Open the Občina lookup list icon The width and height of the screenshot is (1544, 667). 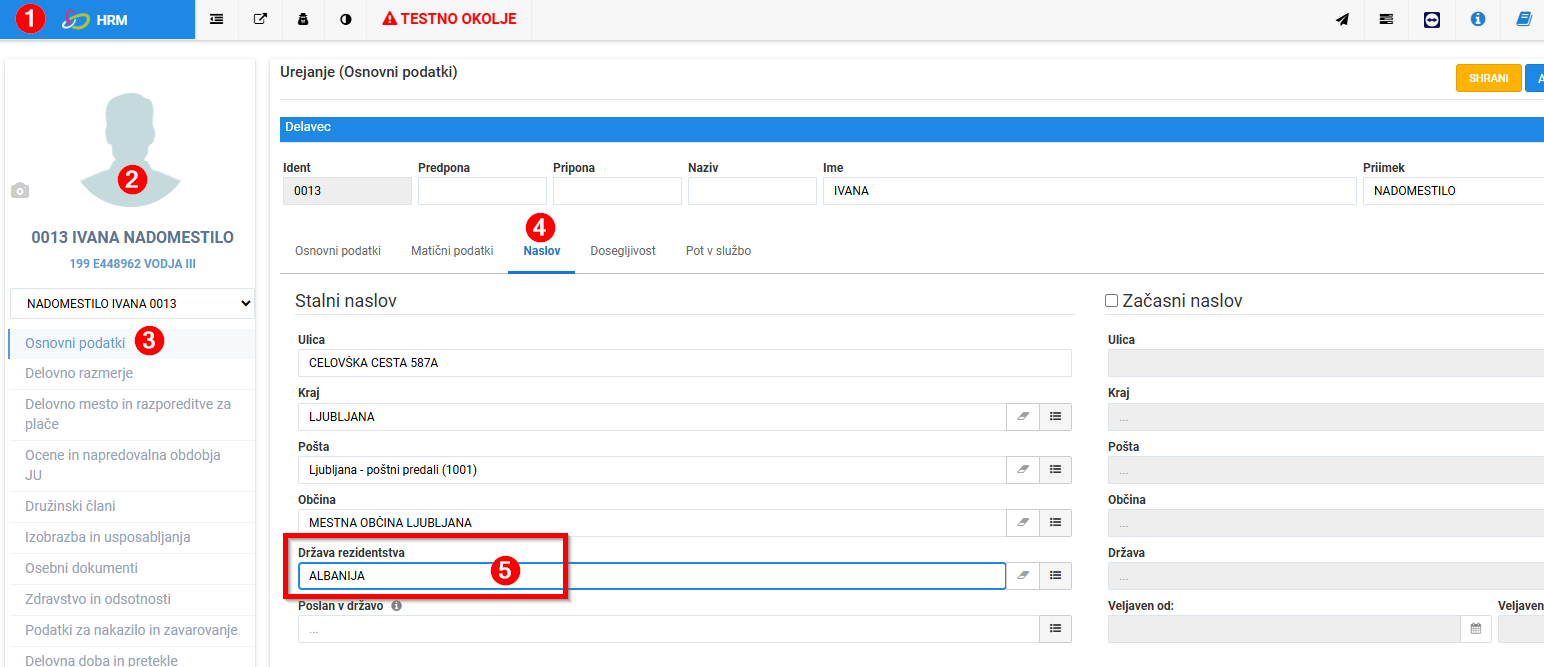pos(1056,523)
